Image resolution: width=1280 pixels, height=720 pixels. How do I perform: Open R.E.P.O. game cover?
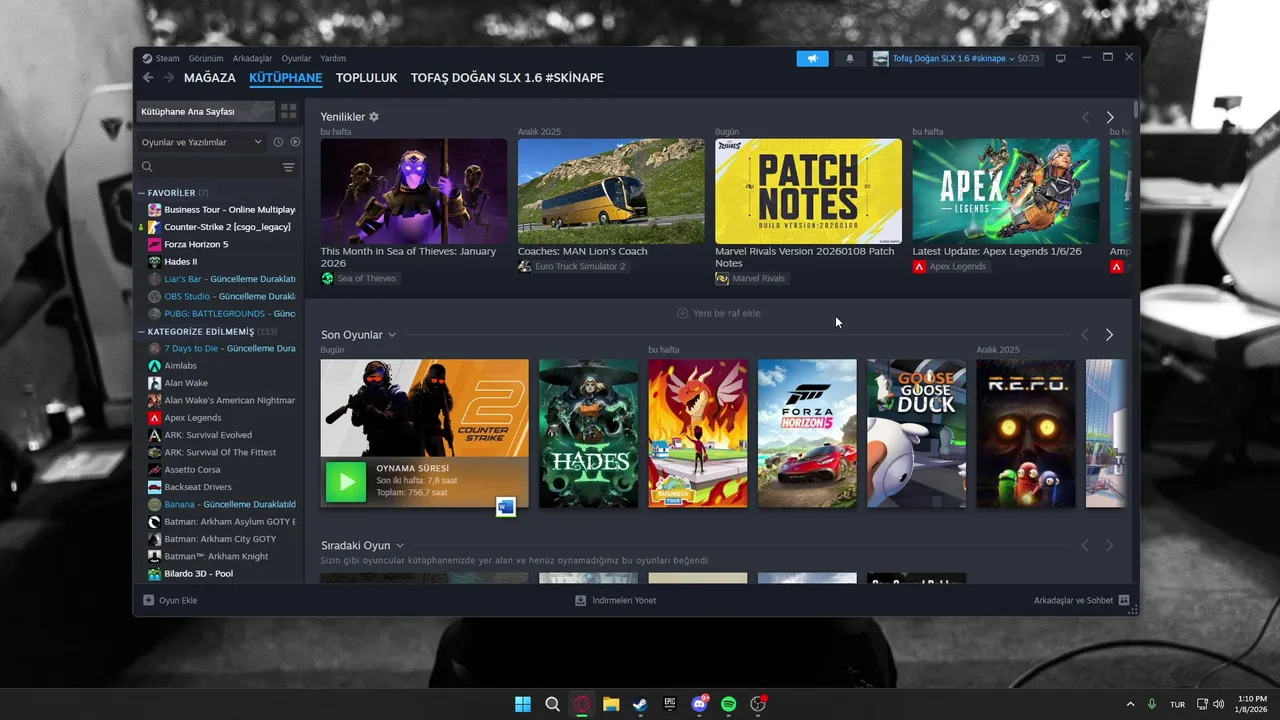coord(1026,433)
